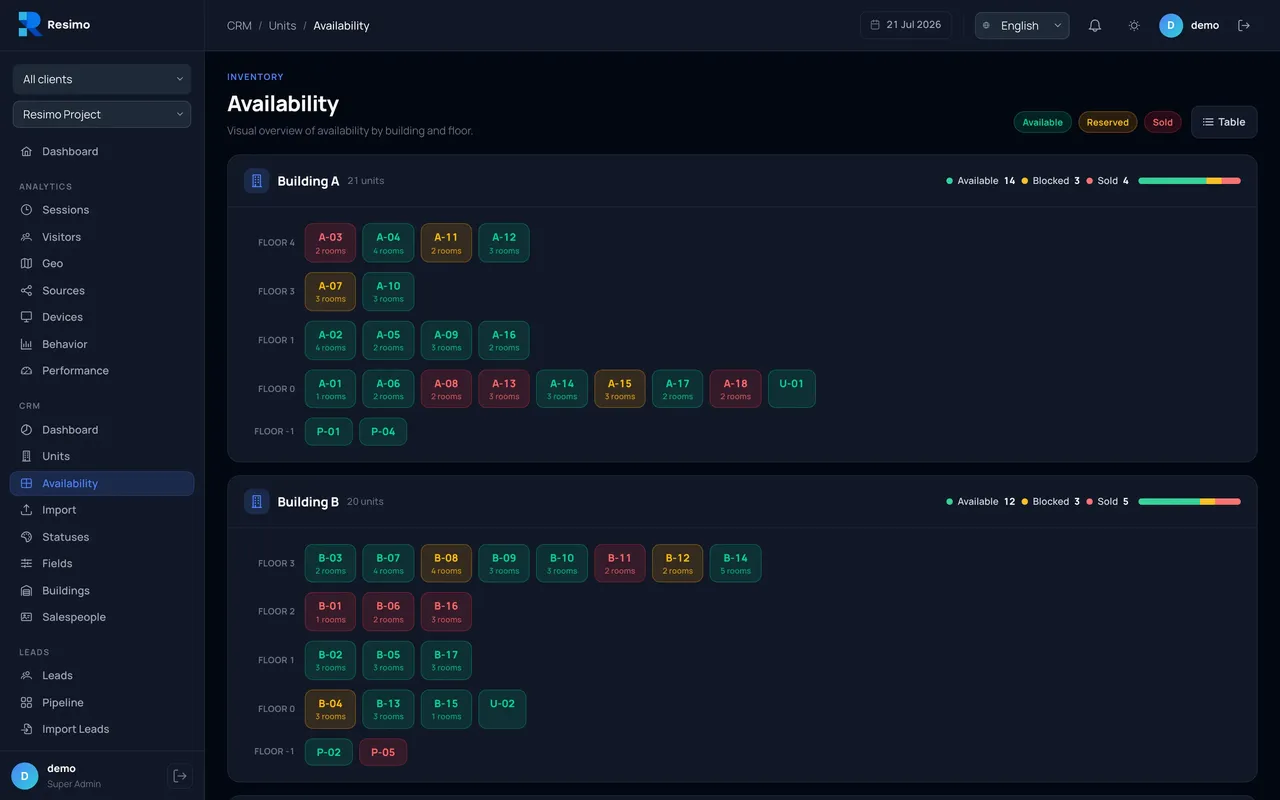Viewport: 1280px width, 800px height.
Task: Open unit B-08 card
Action: click(x=446, y=564)
